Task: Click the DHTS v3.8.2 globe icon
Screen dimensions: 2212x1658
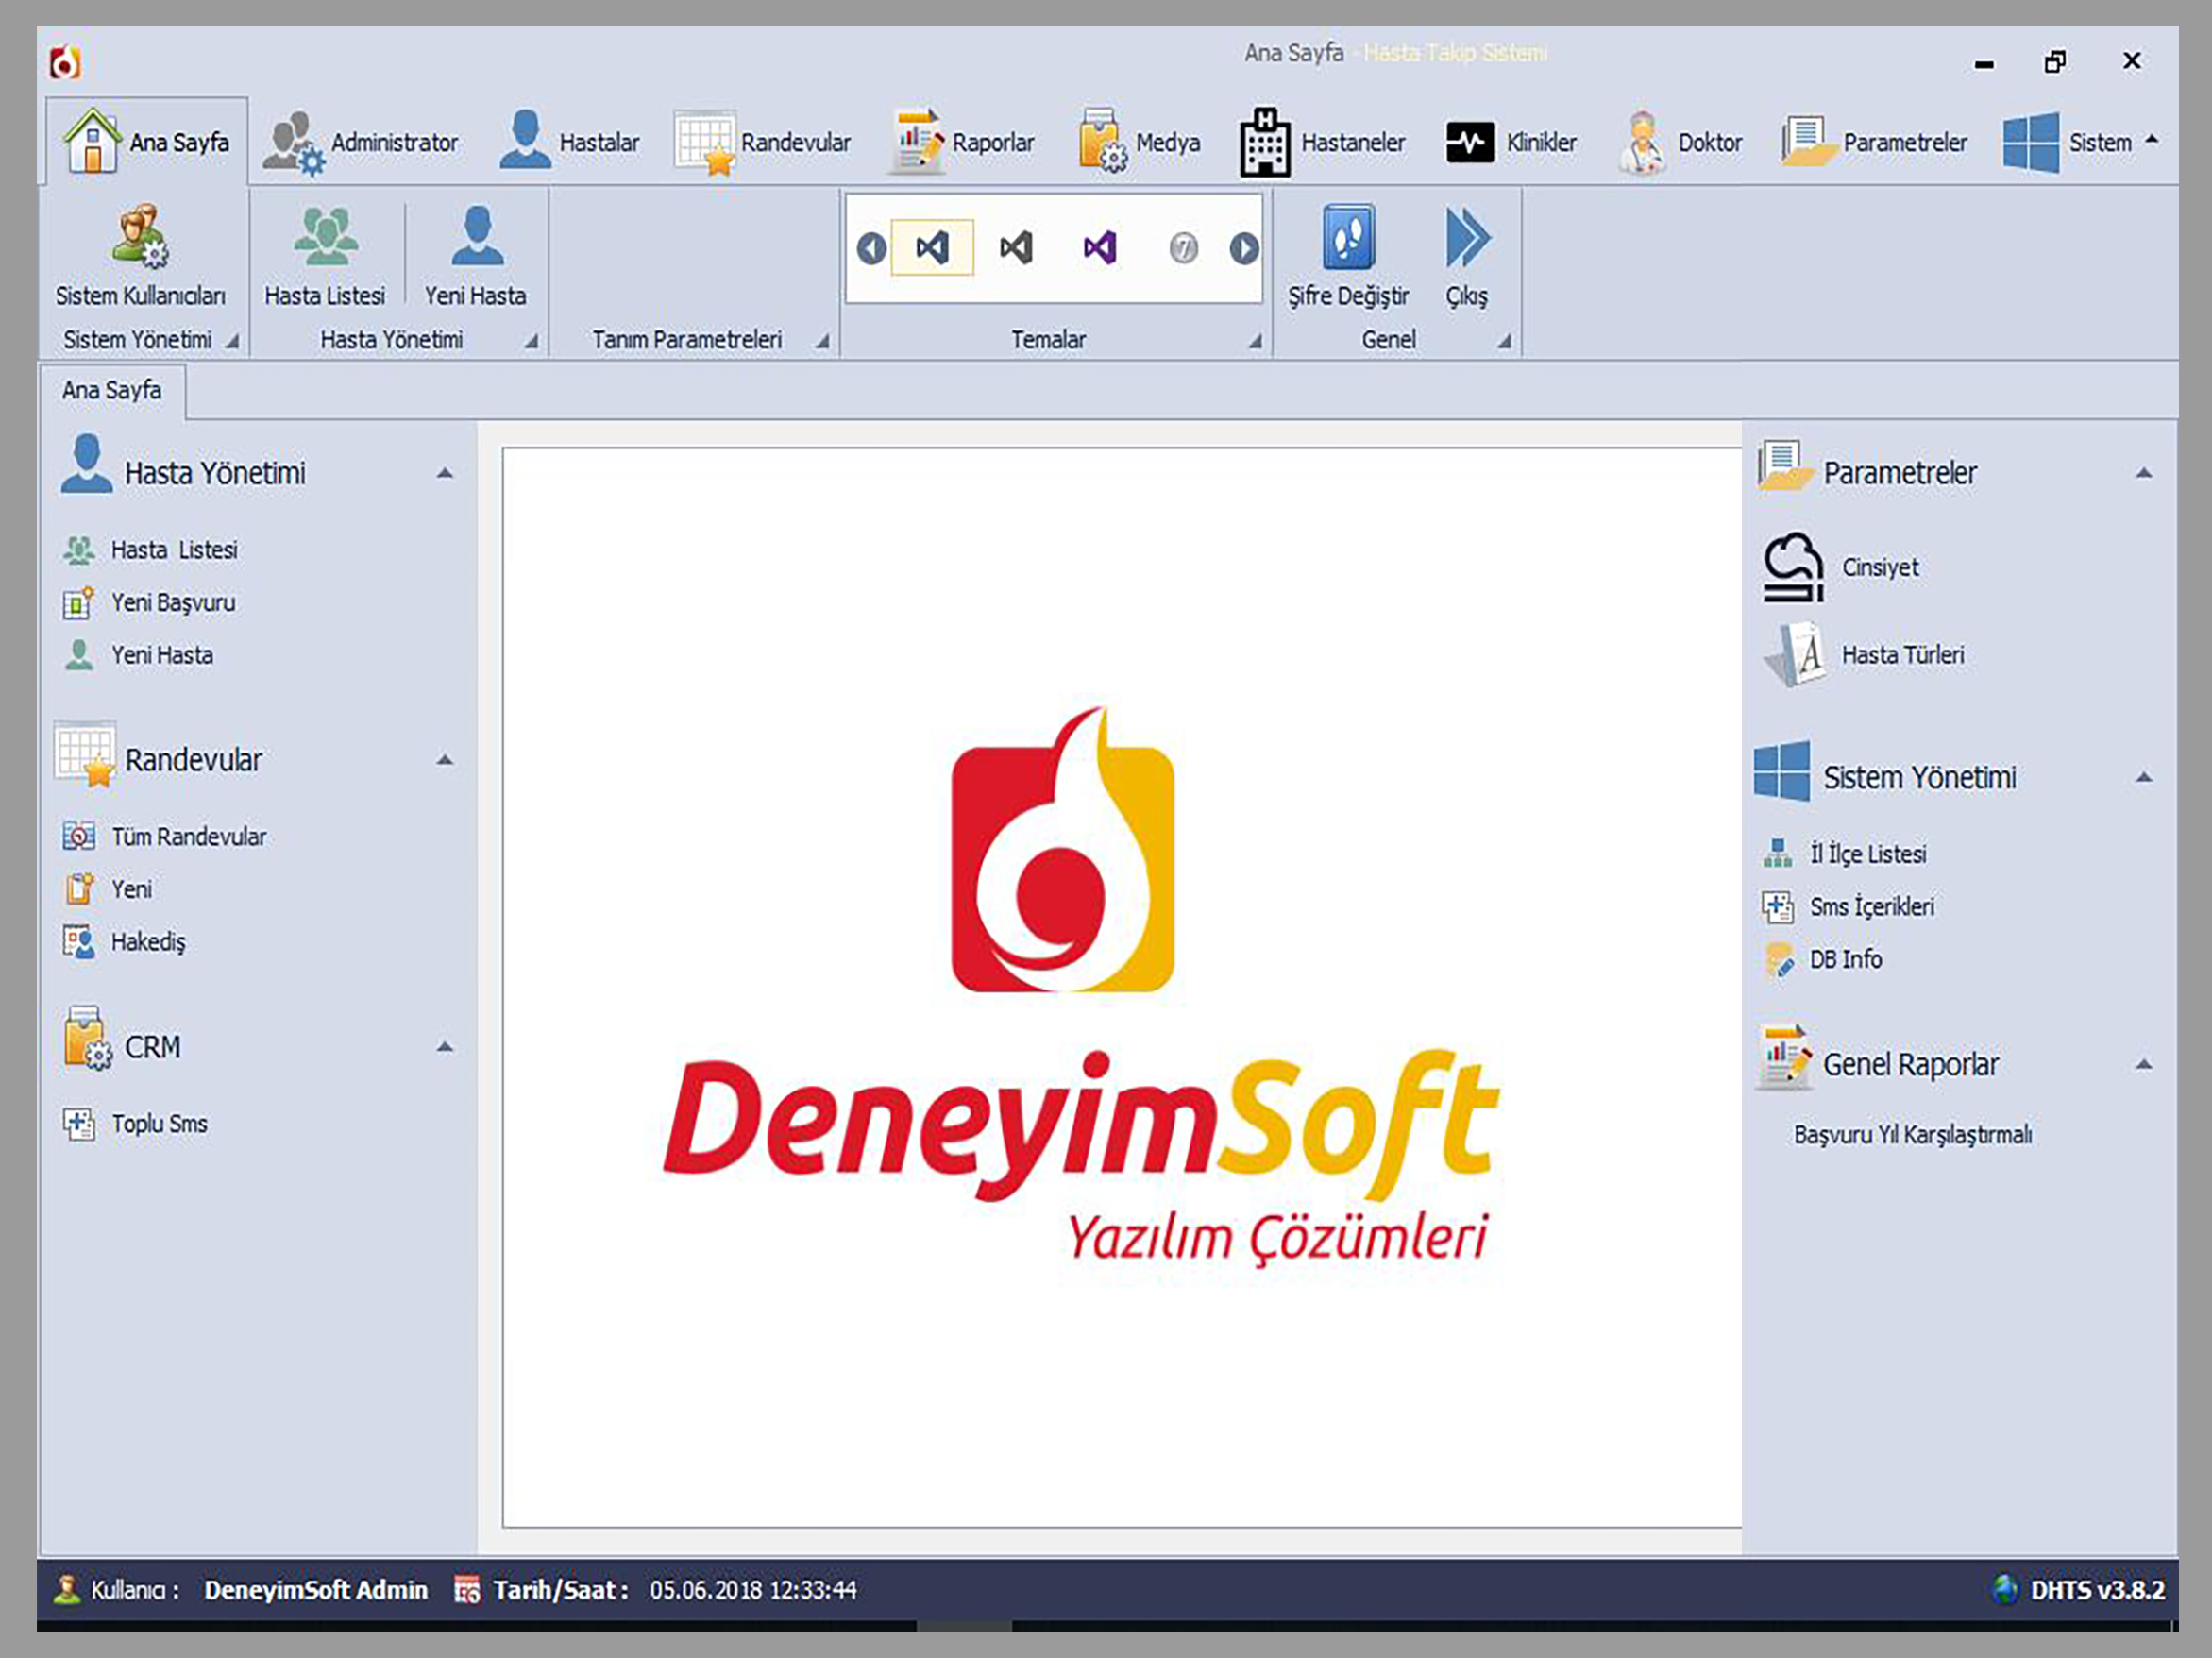Action: click(2005, 1590)
